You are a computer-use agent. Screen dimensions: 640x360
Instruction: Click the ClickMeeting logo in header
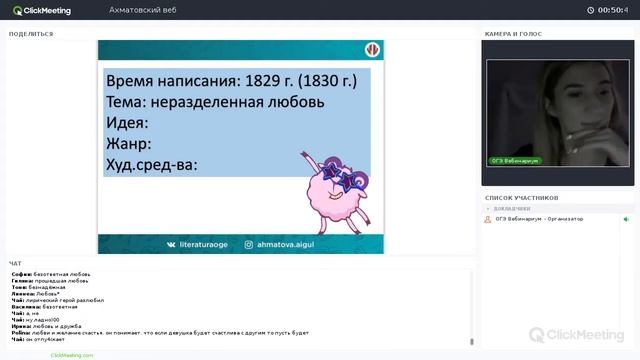coord(42,11)
